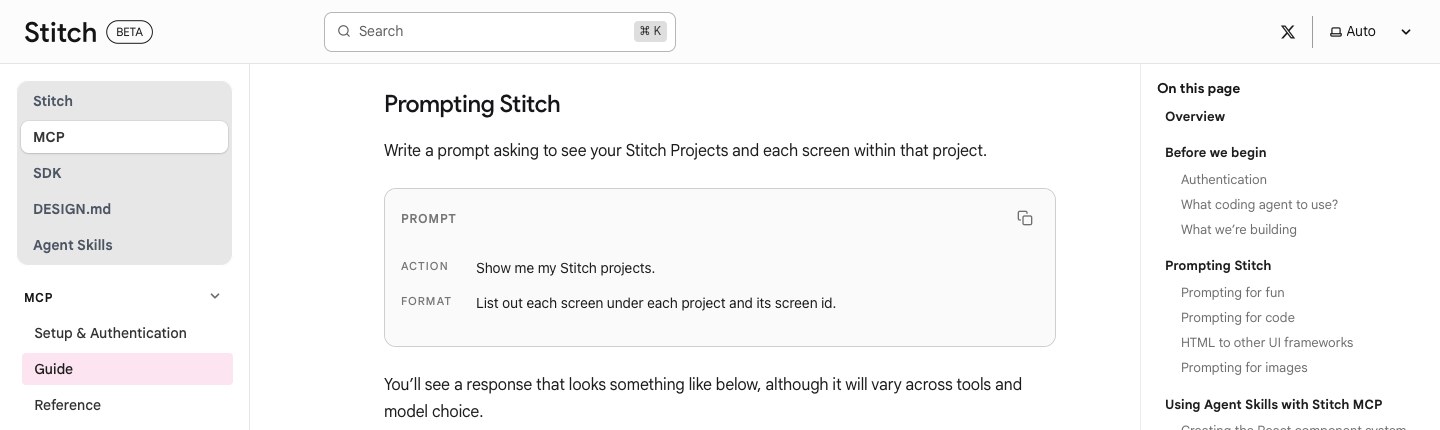Screen dimensions: 1440x430
Task: Click the 'On this page' heading
Action: tap(1198, 88)
